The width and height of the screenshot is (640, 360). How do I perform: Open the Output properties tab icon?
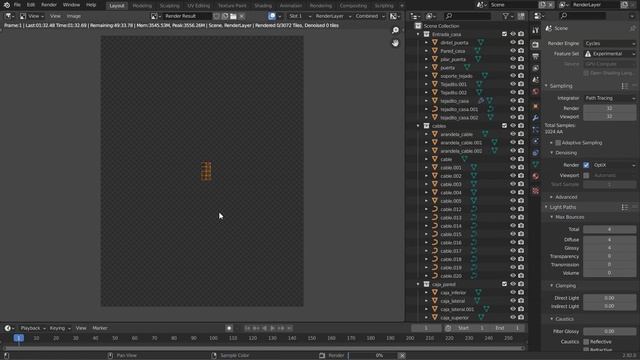[536, 56]
